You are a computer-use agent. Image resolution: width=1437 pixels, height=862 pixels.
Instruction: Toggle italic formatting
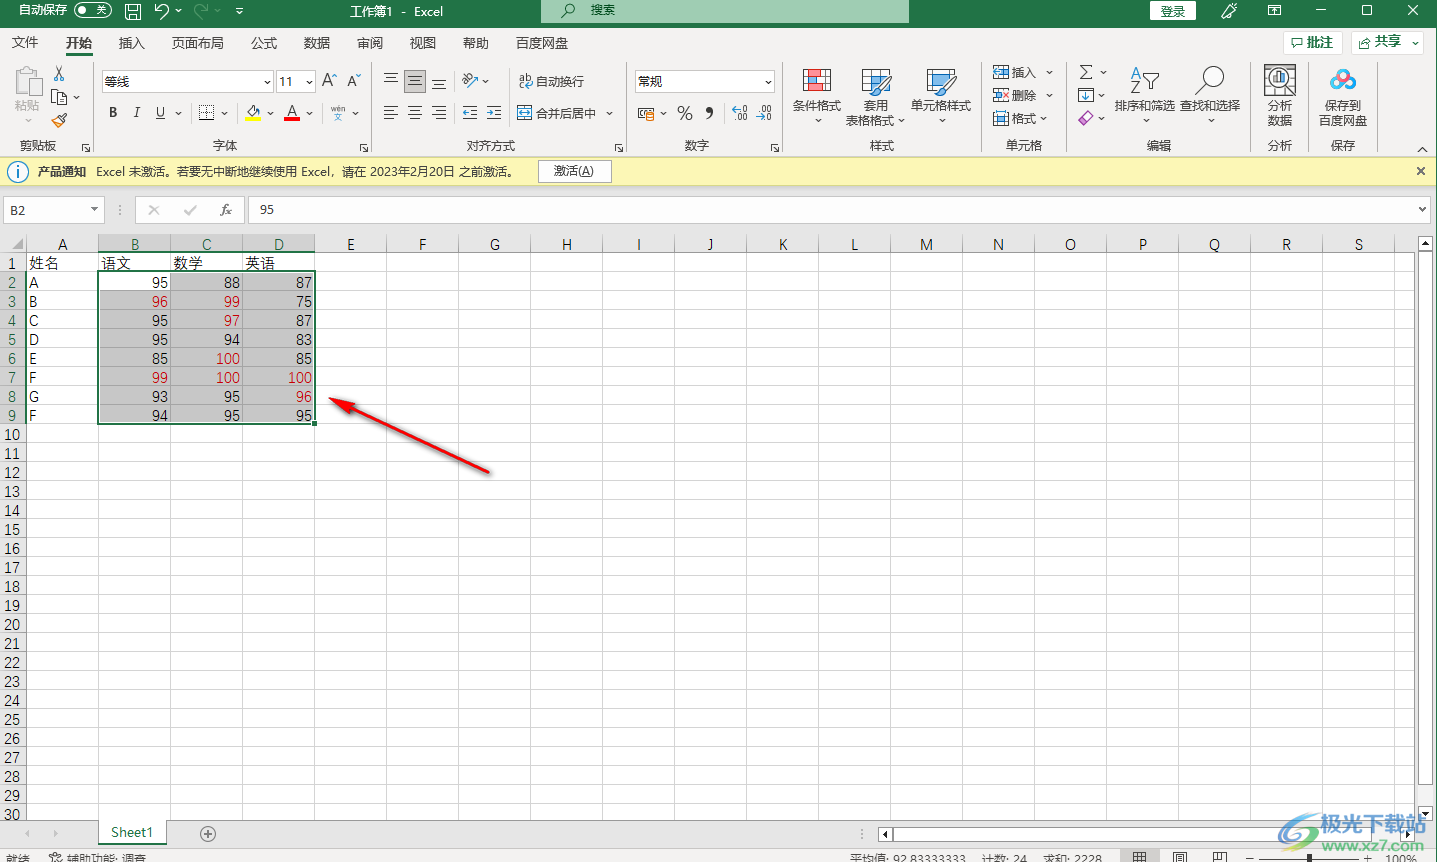point(137,113)
